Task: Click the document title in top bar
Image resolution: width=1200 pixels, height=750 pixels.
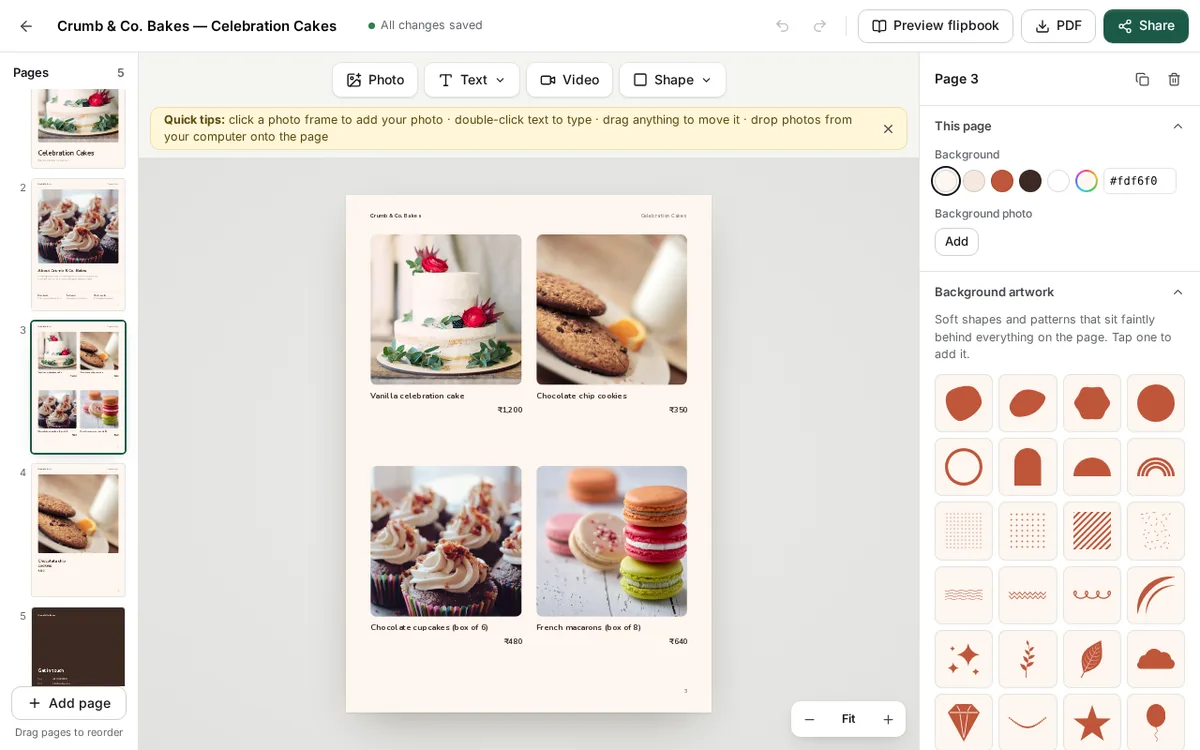Action: (x=197, y=26)
